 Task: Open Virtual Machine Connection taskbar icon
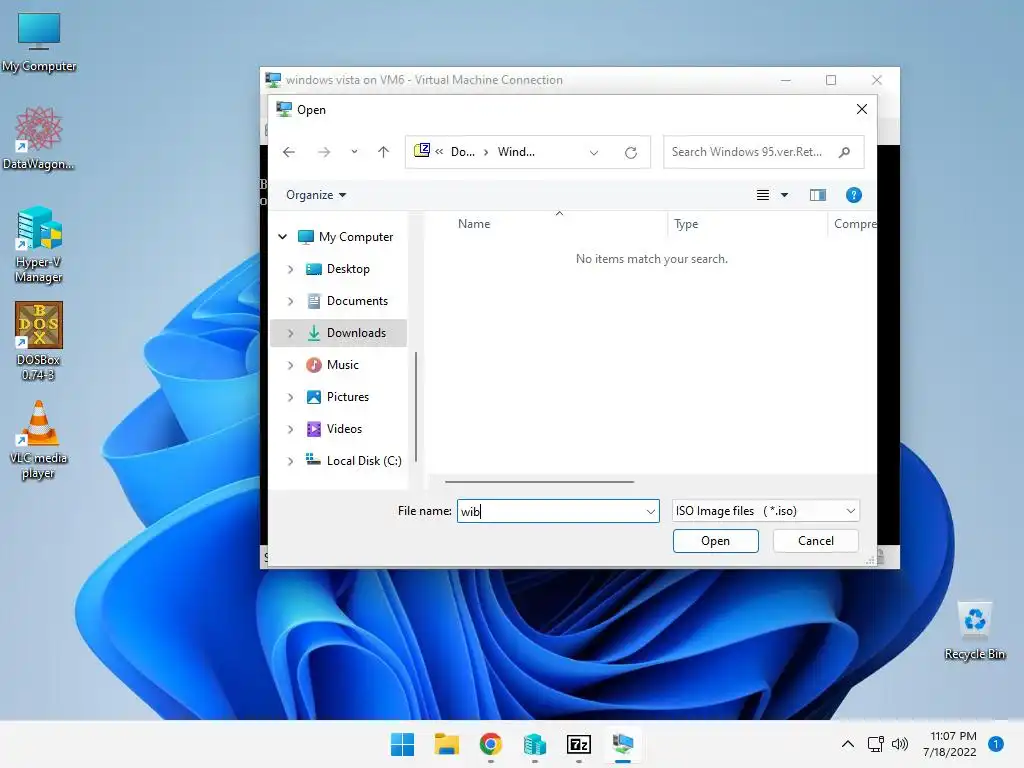tap(623, 744)
